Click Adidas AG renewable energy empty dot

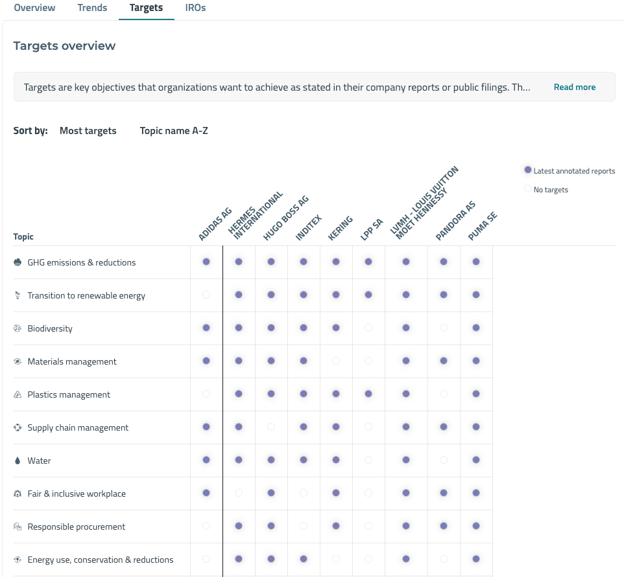point(206,295)
